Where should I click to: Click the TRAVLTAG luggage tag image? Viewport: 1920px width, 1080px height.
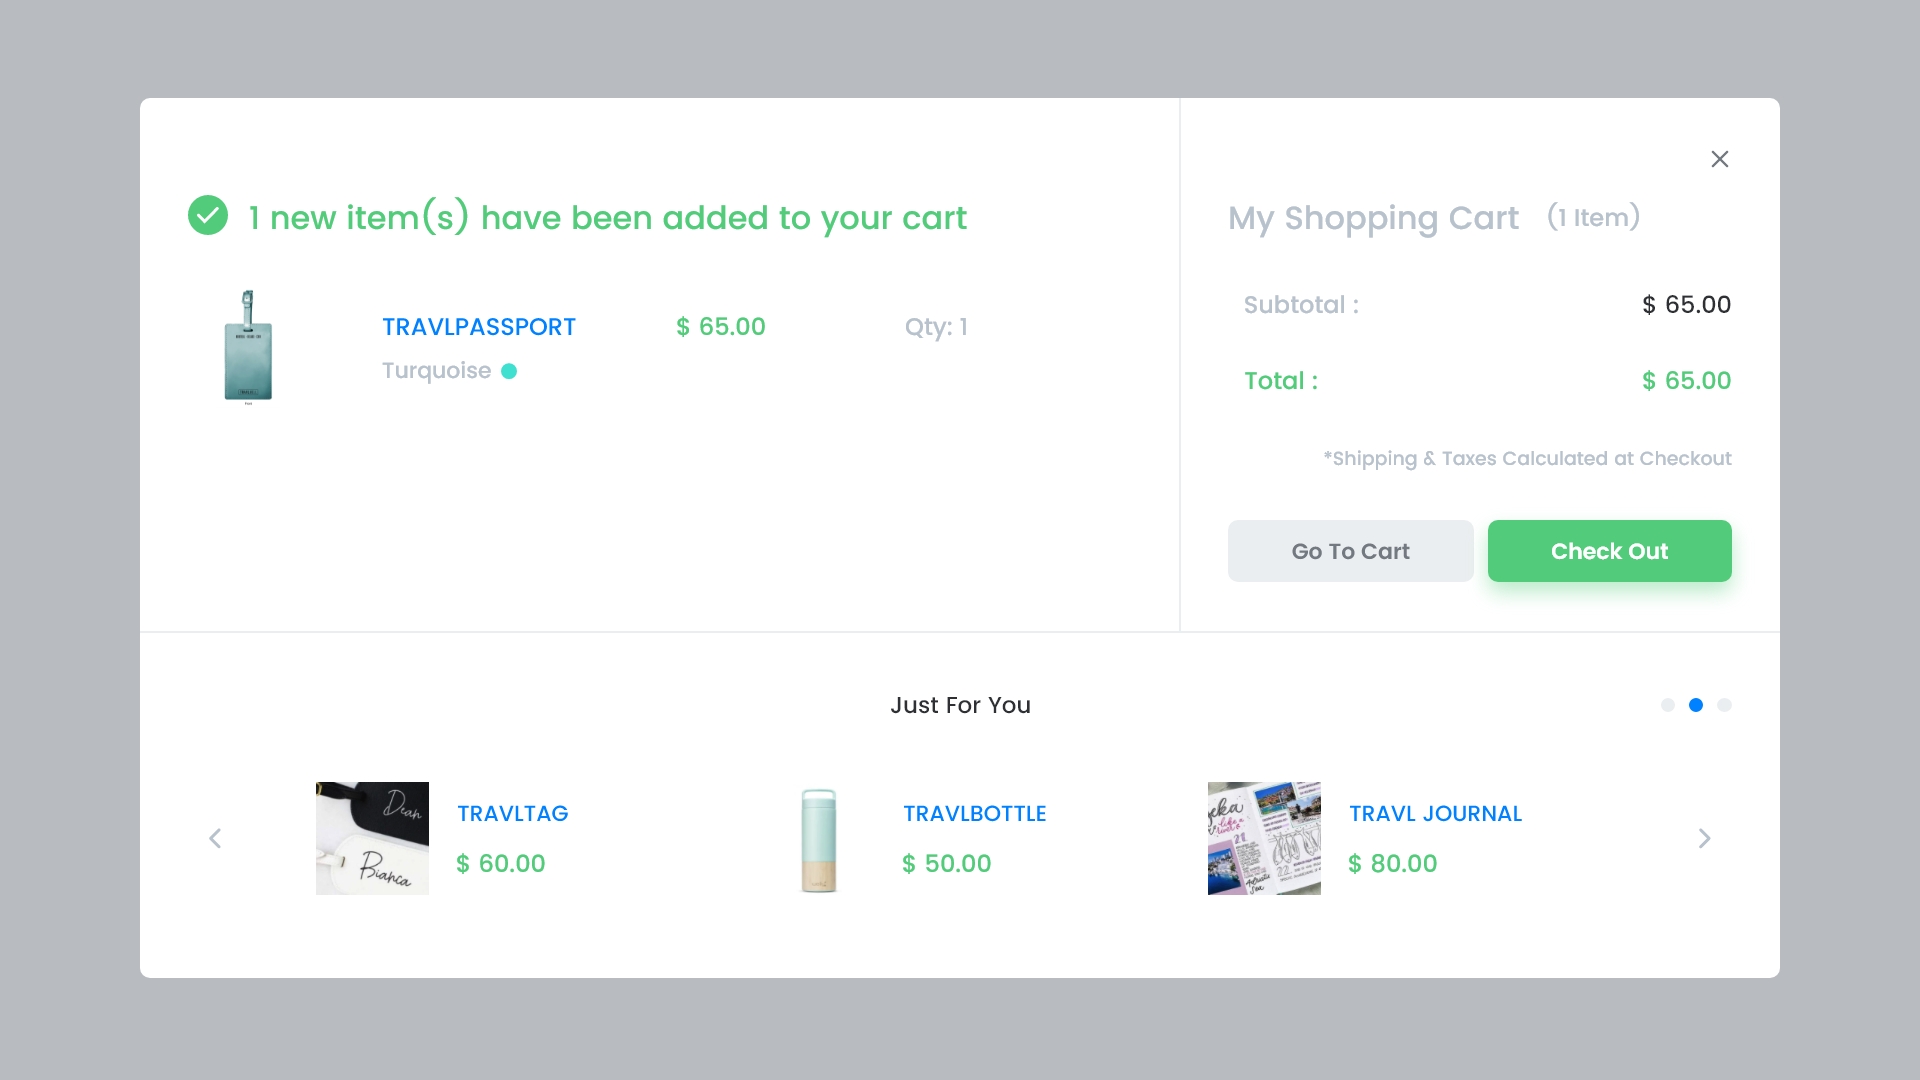point(372,838)
